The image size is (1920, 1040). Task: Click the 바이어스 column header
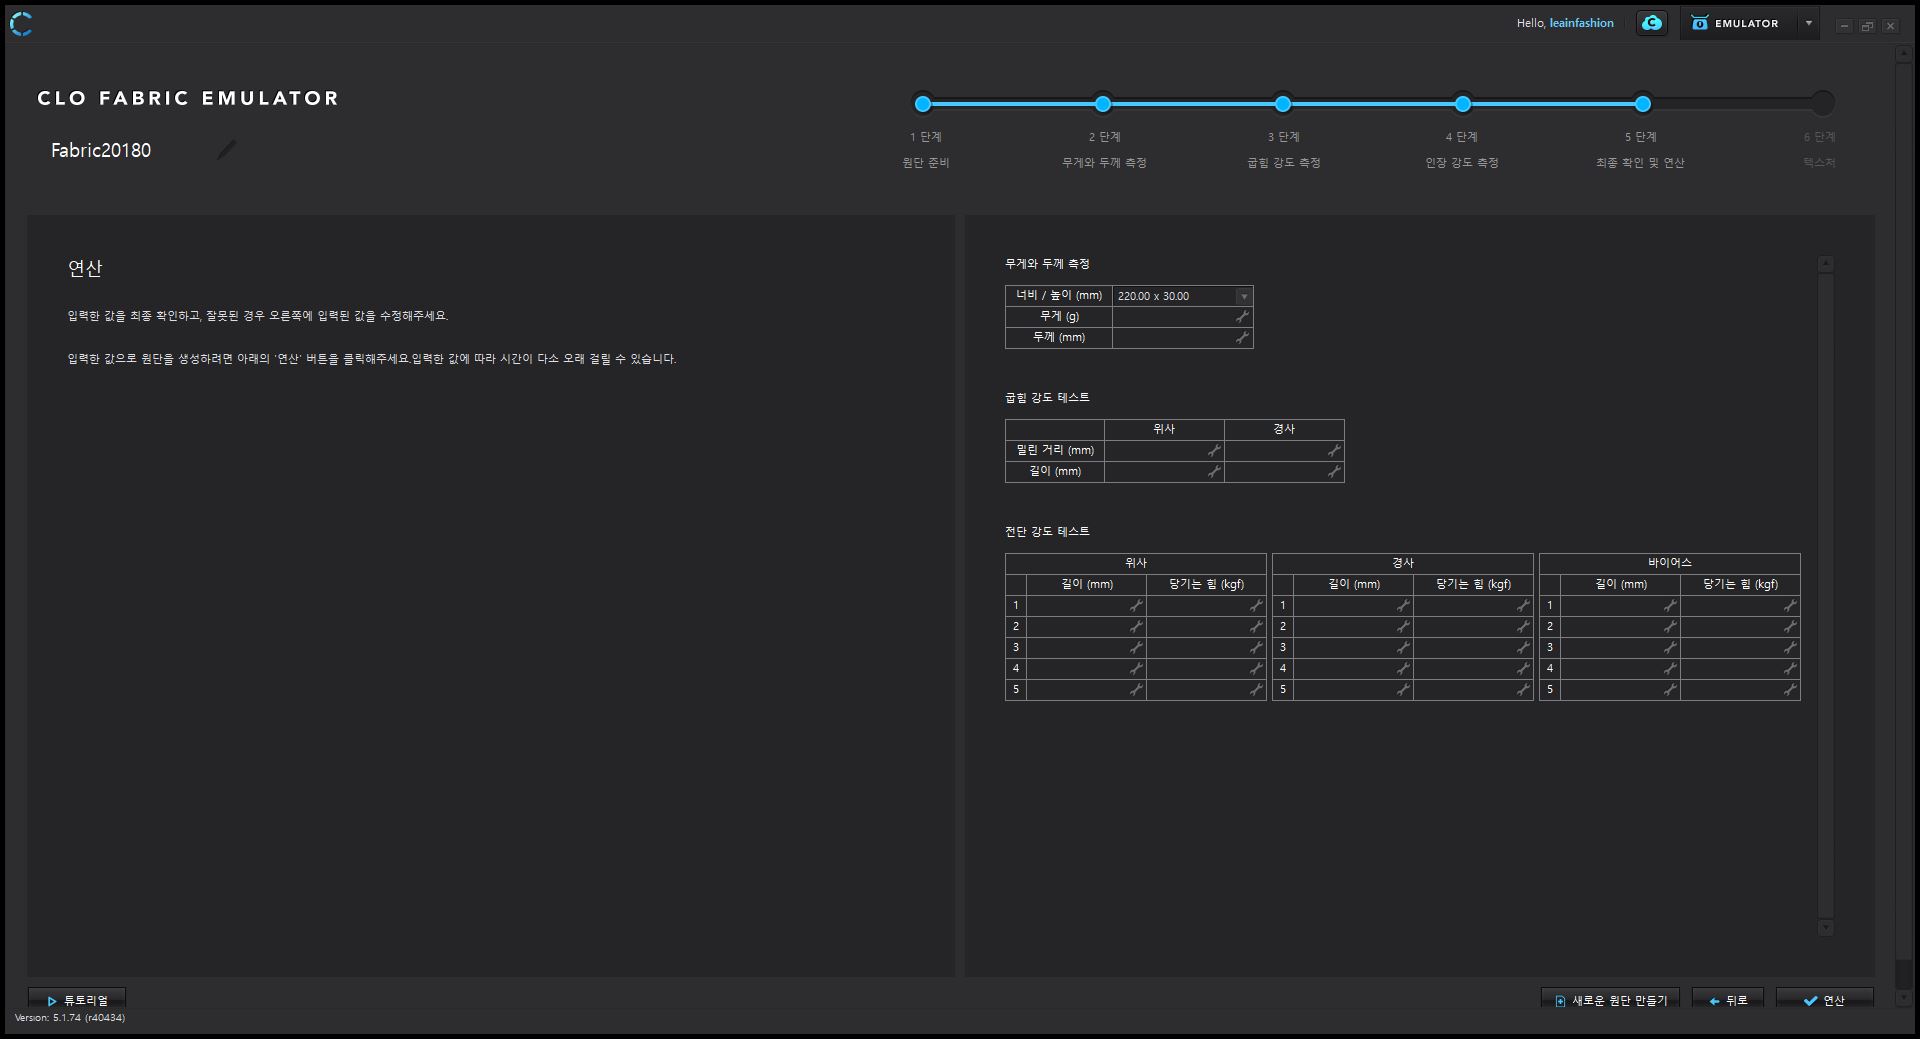click(1670, 563)
